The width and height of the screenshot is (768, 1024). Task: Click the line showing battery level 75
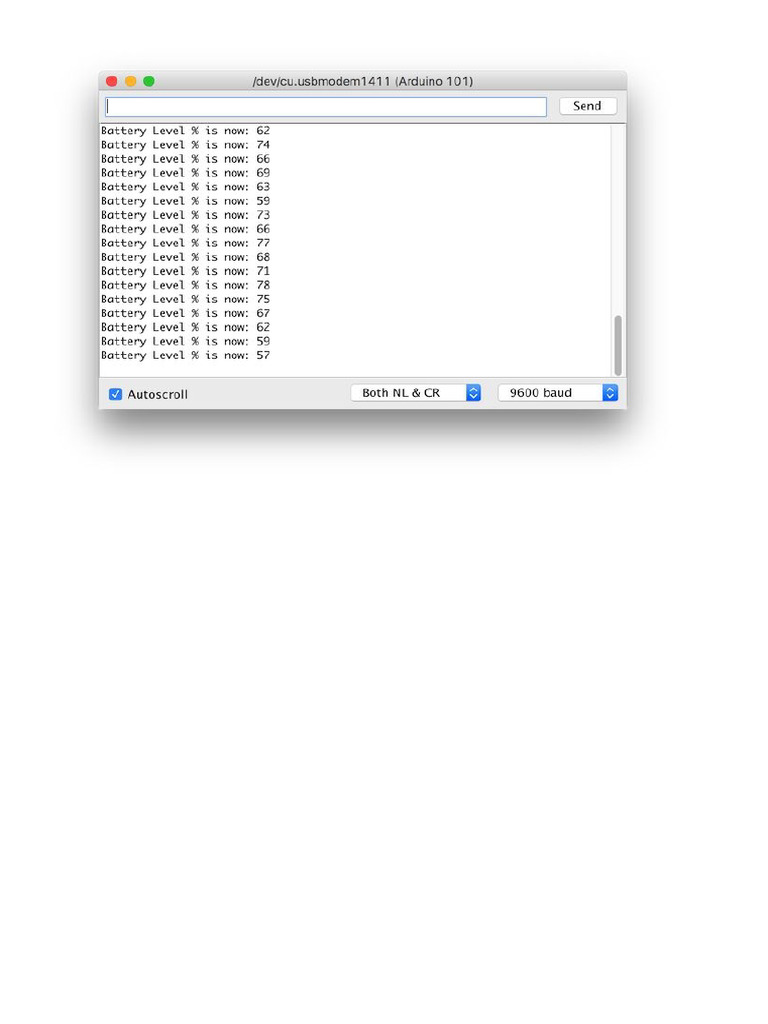pyautogui.click(x=185, y=299)
